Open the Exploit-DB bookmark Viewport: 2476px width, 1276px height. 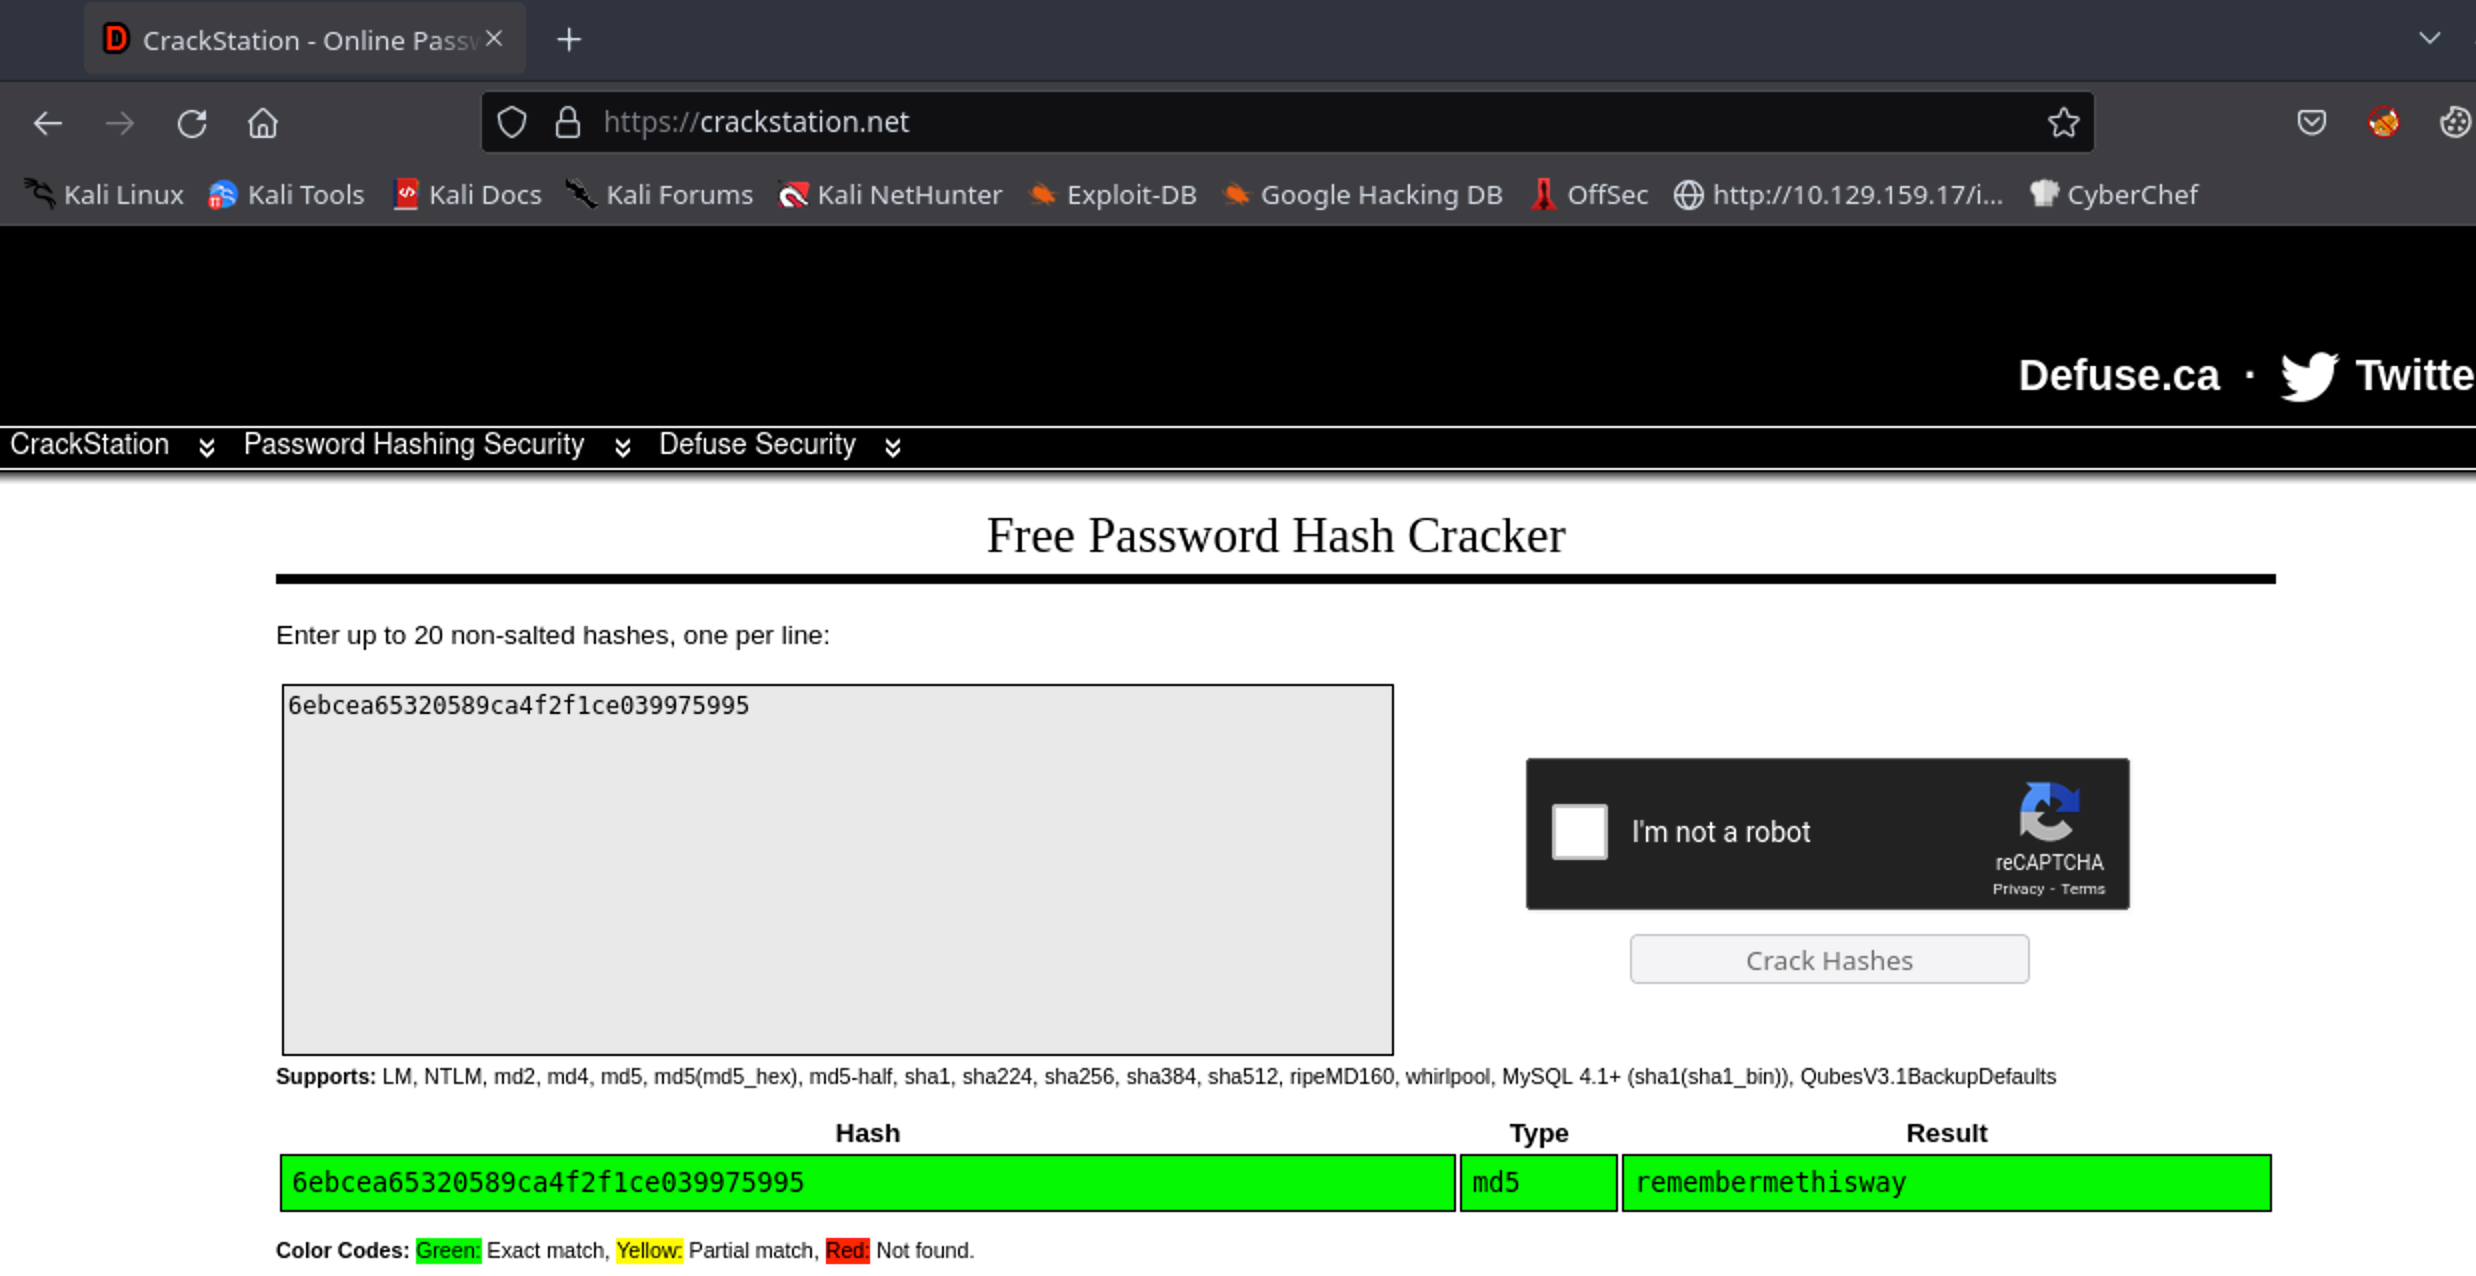coord(1113,194)
